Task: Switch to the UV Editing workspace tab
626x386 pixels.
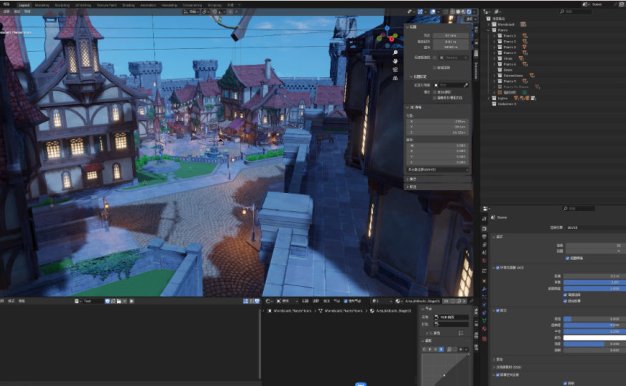Action: pyautogui.click(x=83, y=5)
